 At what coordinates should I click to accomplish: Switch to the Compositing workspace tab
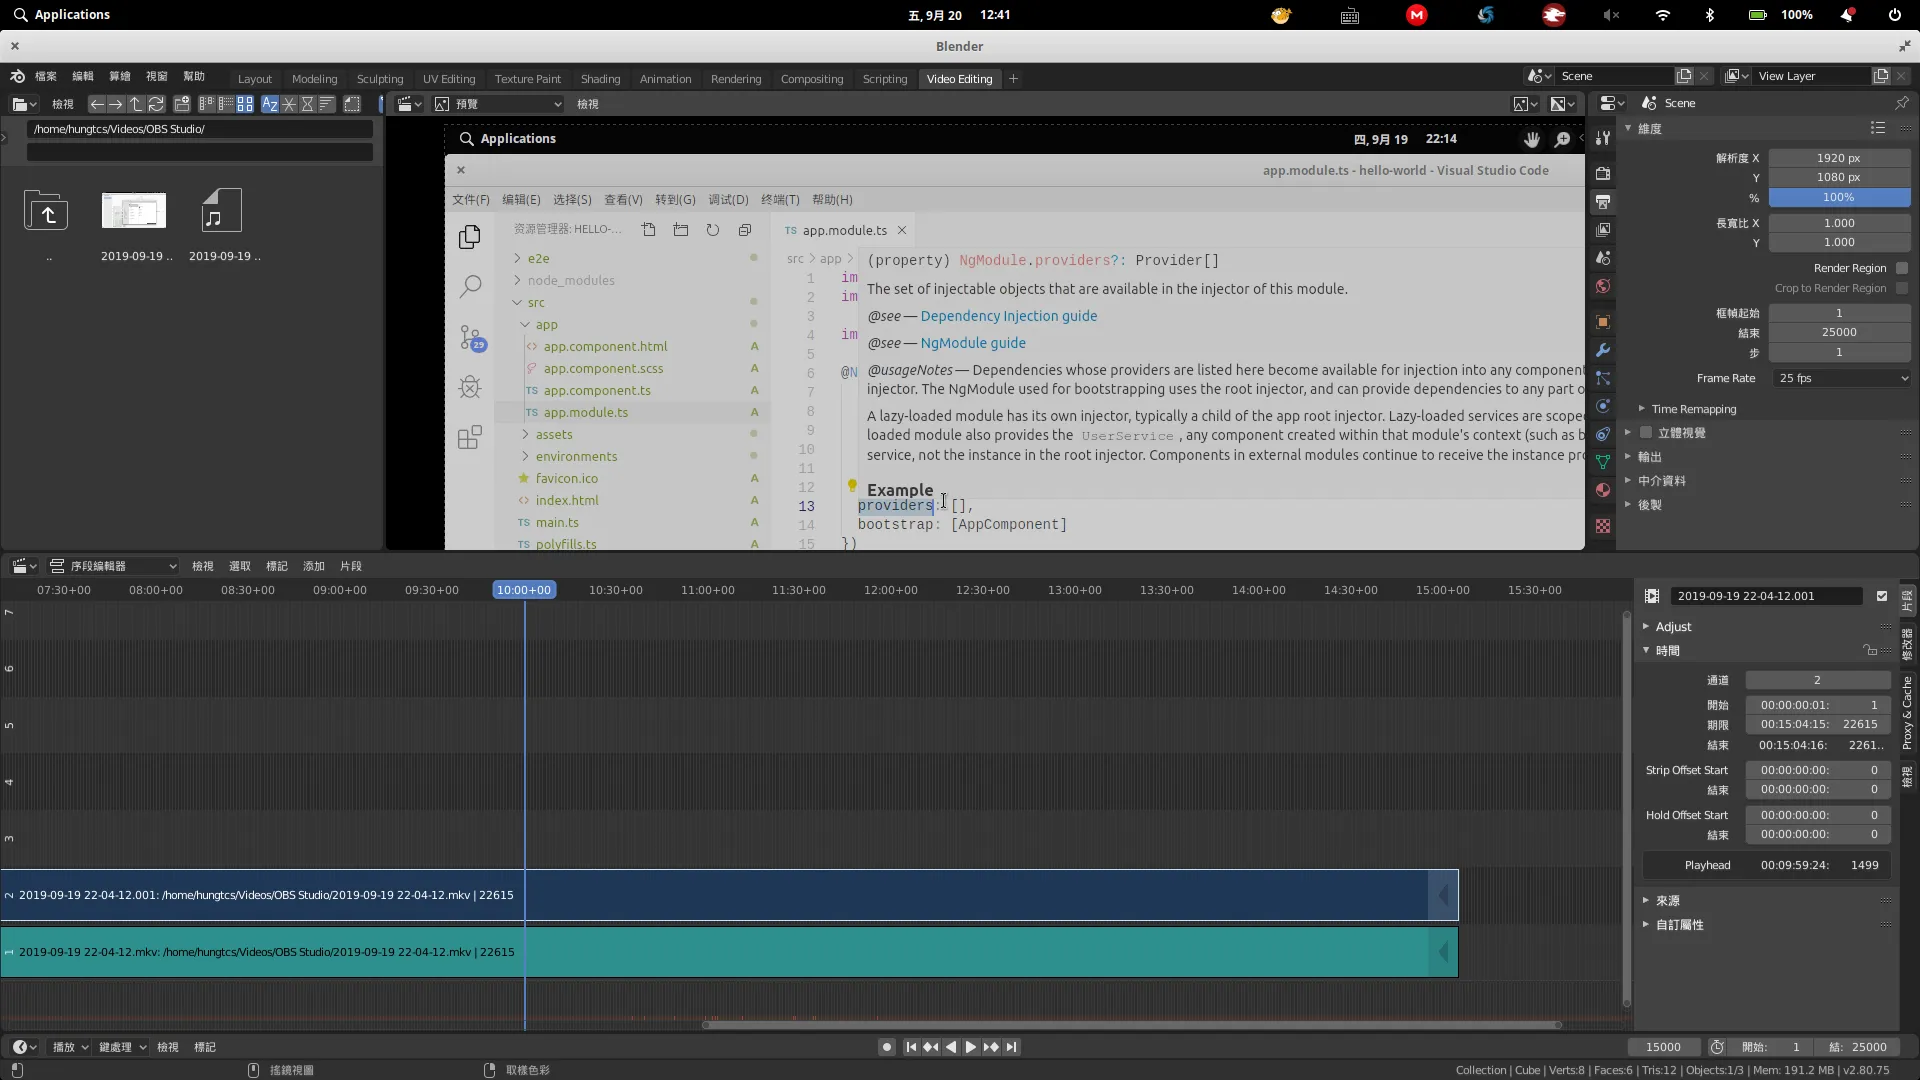click(x=811, y=79)
